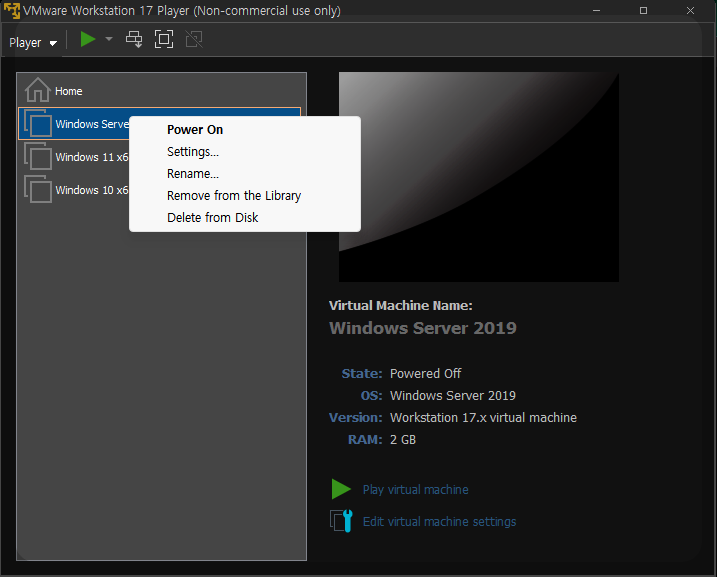This screenshot has height=577, width=717.
Task: Click the 2 GB RAM value
Action: (403, 439)
